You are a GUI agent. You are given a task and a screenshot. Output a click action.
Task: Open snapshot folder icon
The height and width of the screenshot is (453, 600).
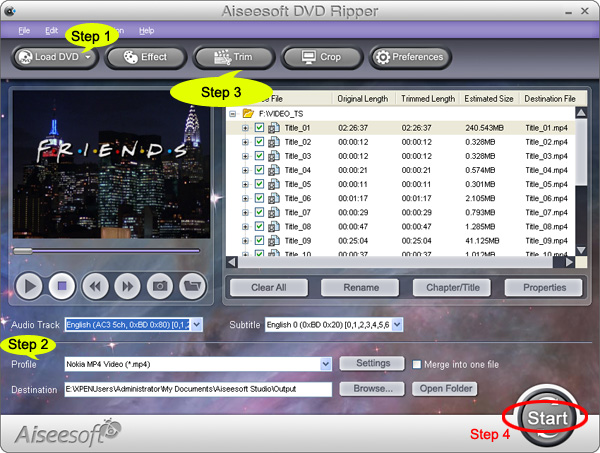tap(192, 286)
